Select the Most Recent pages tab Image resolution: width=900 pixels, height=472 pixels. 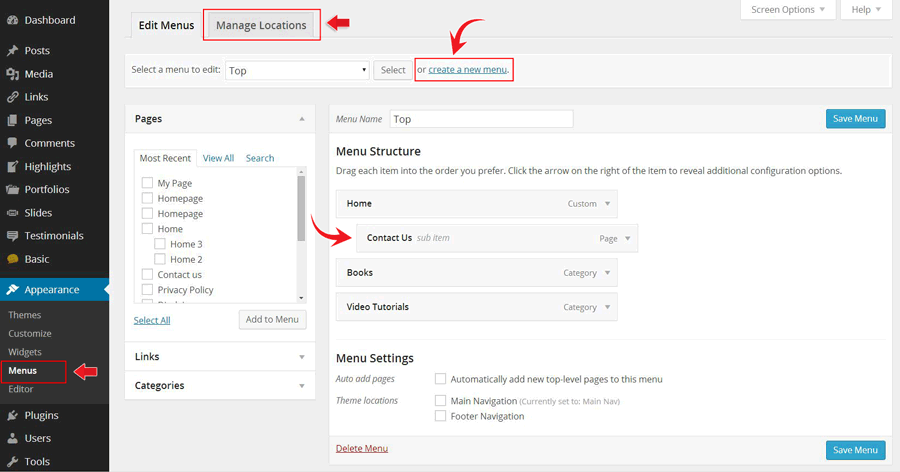165,158
